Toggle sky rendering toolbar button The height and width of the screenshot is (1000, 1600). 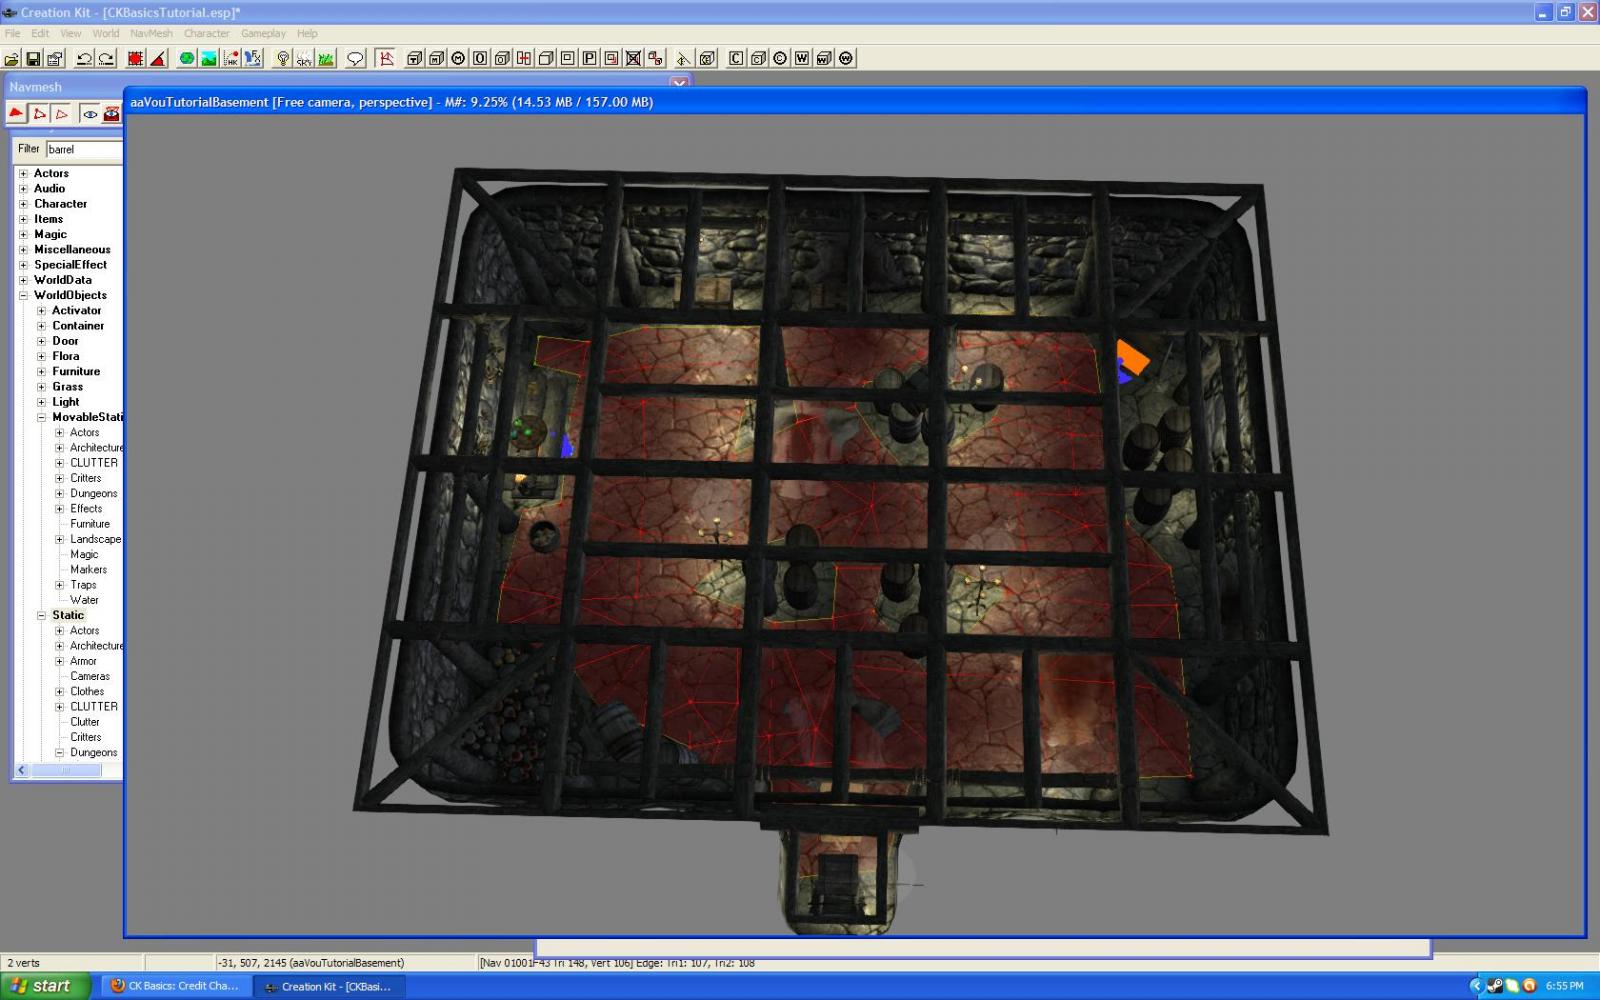(x=304, y=59)
